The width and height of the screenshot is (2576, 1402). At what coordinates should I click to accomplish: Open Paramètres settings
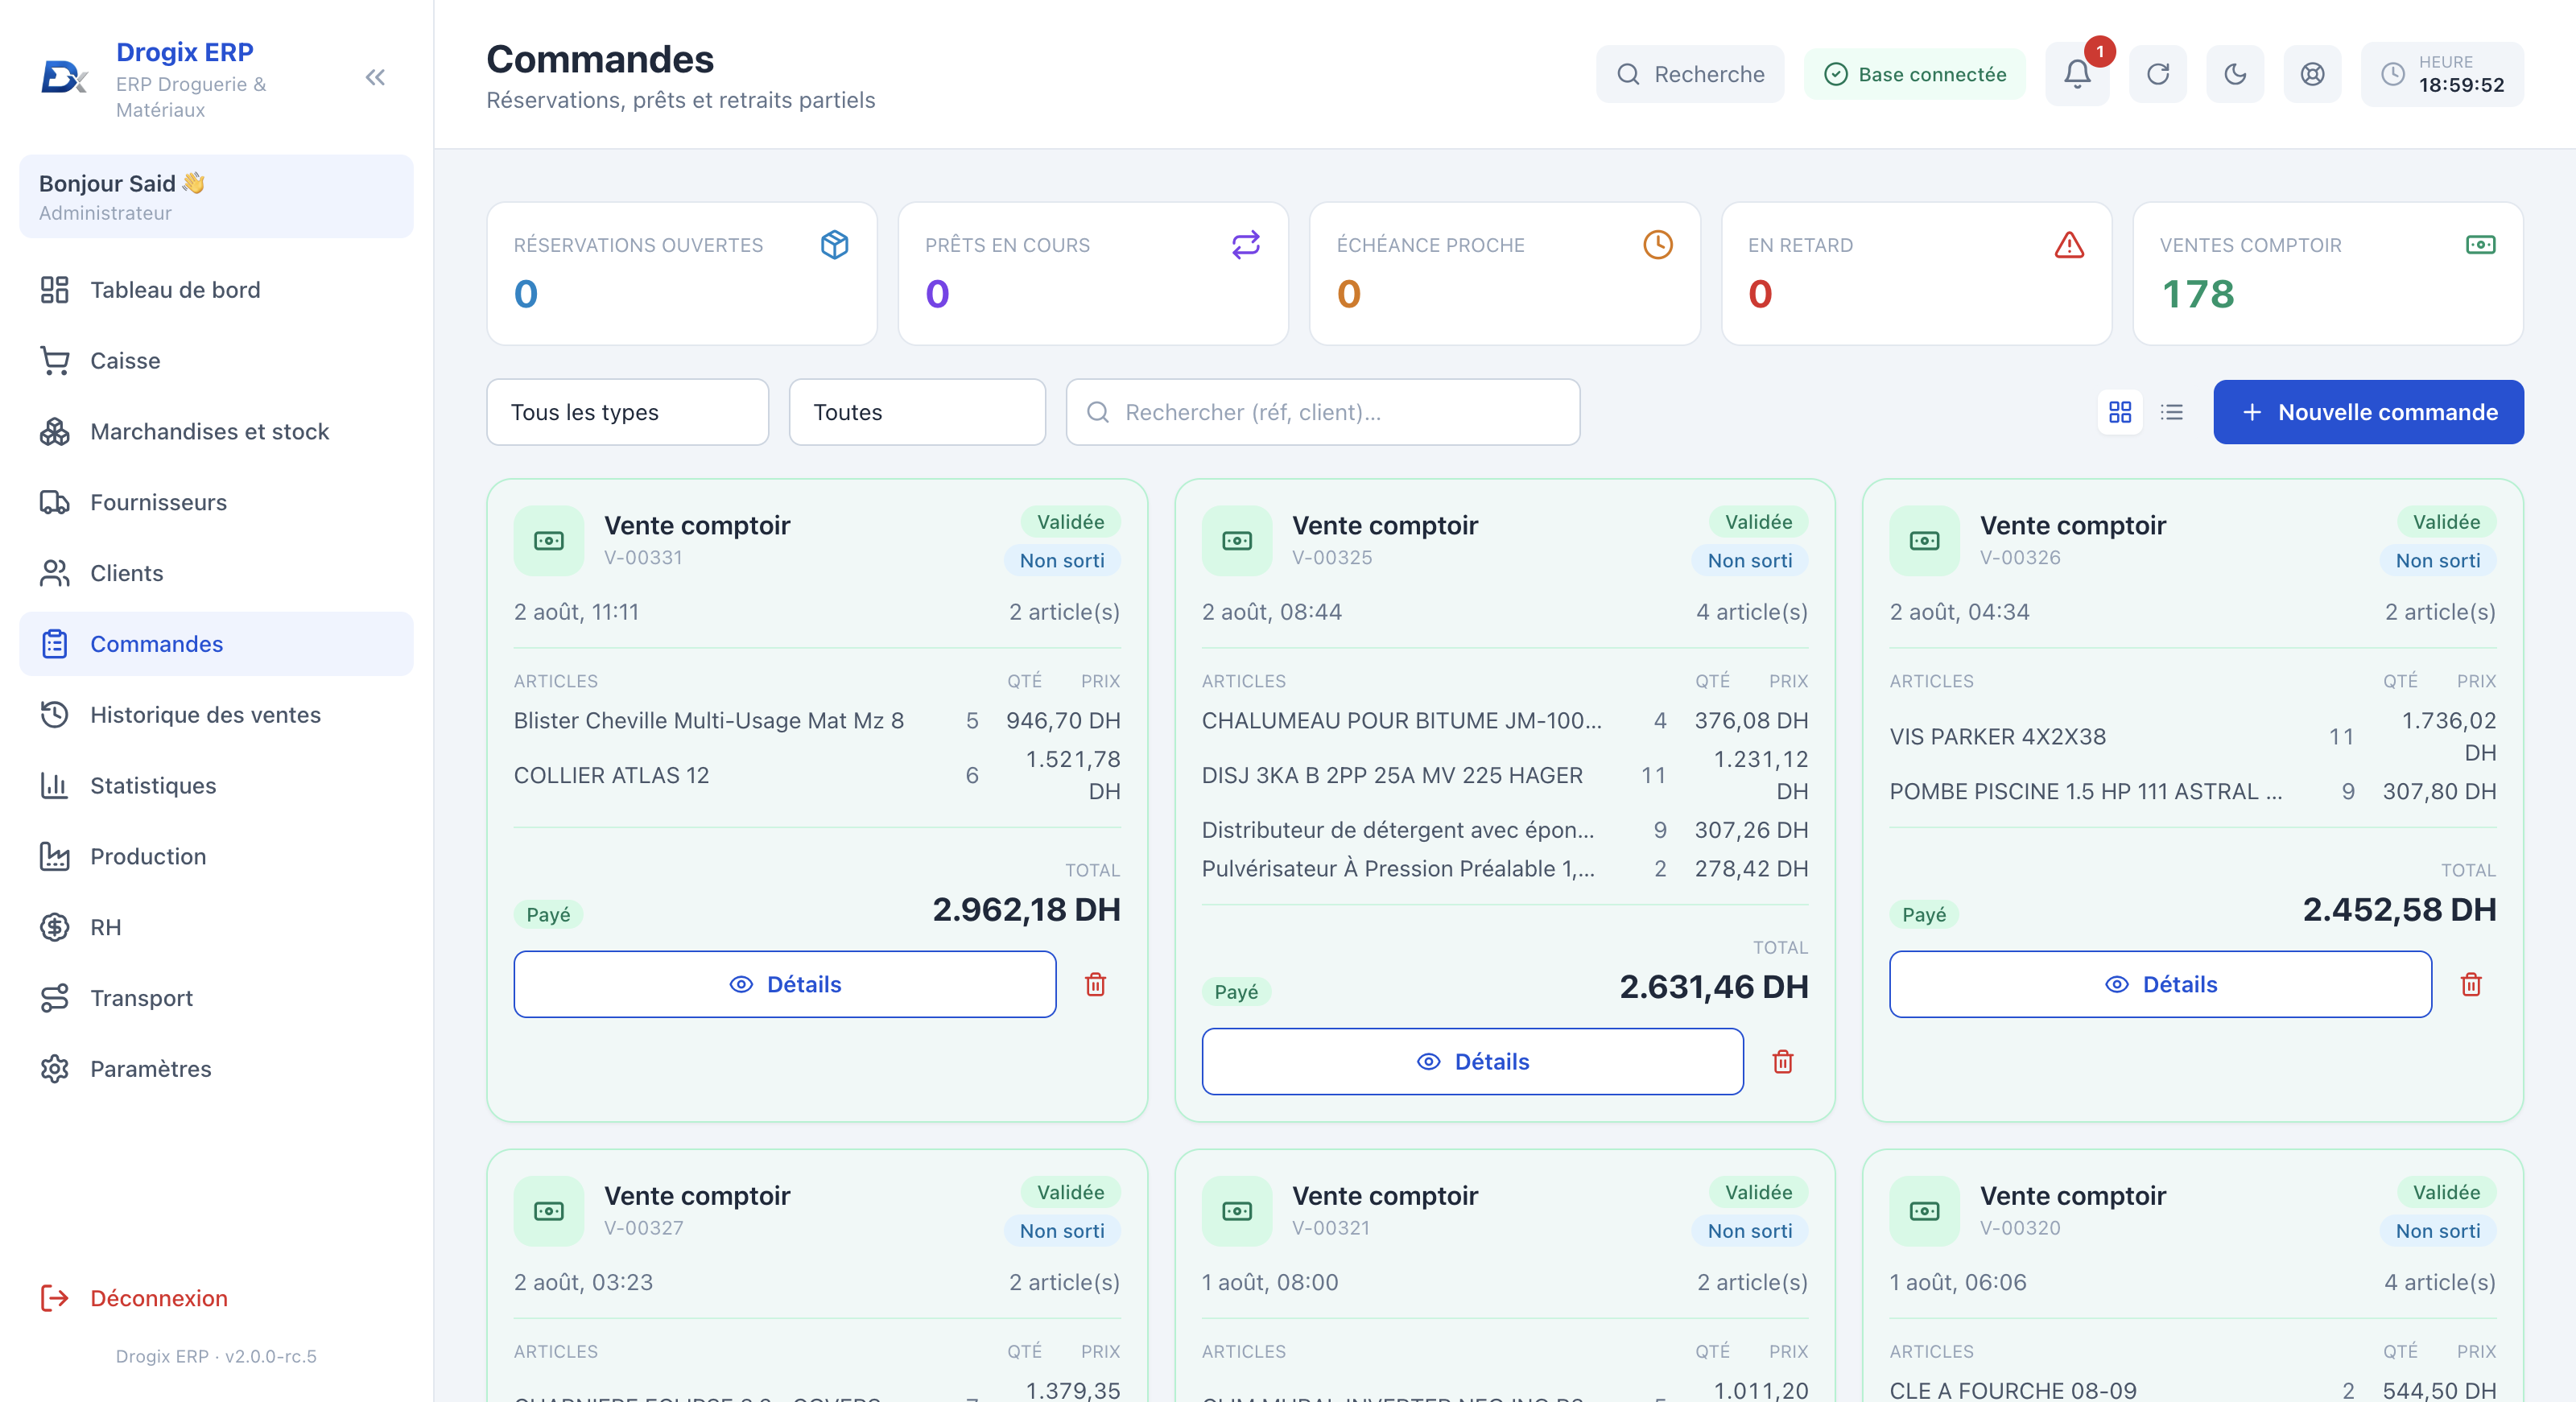point(216,1069)
